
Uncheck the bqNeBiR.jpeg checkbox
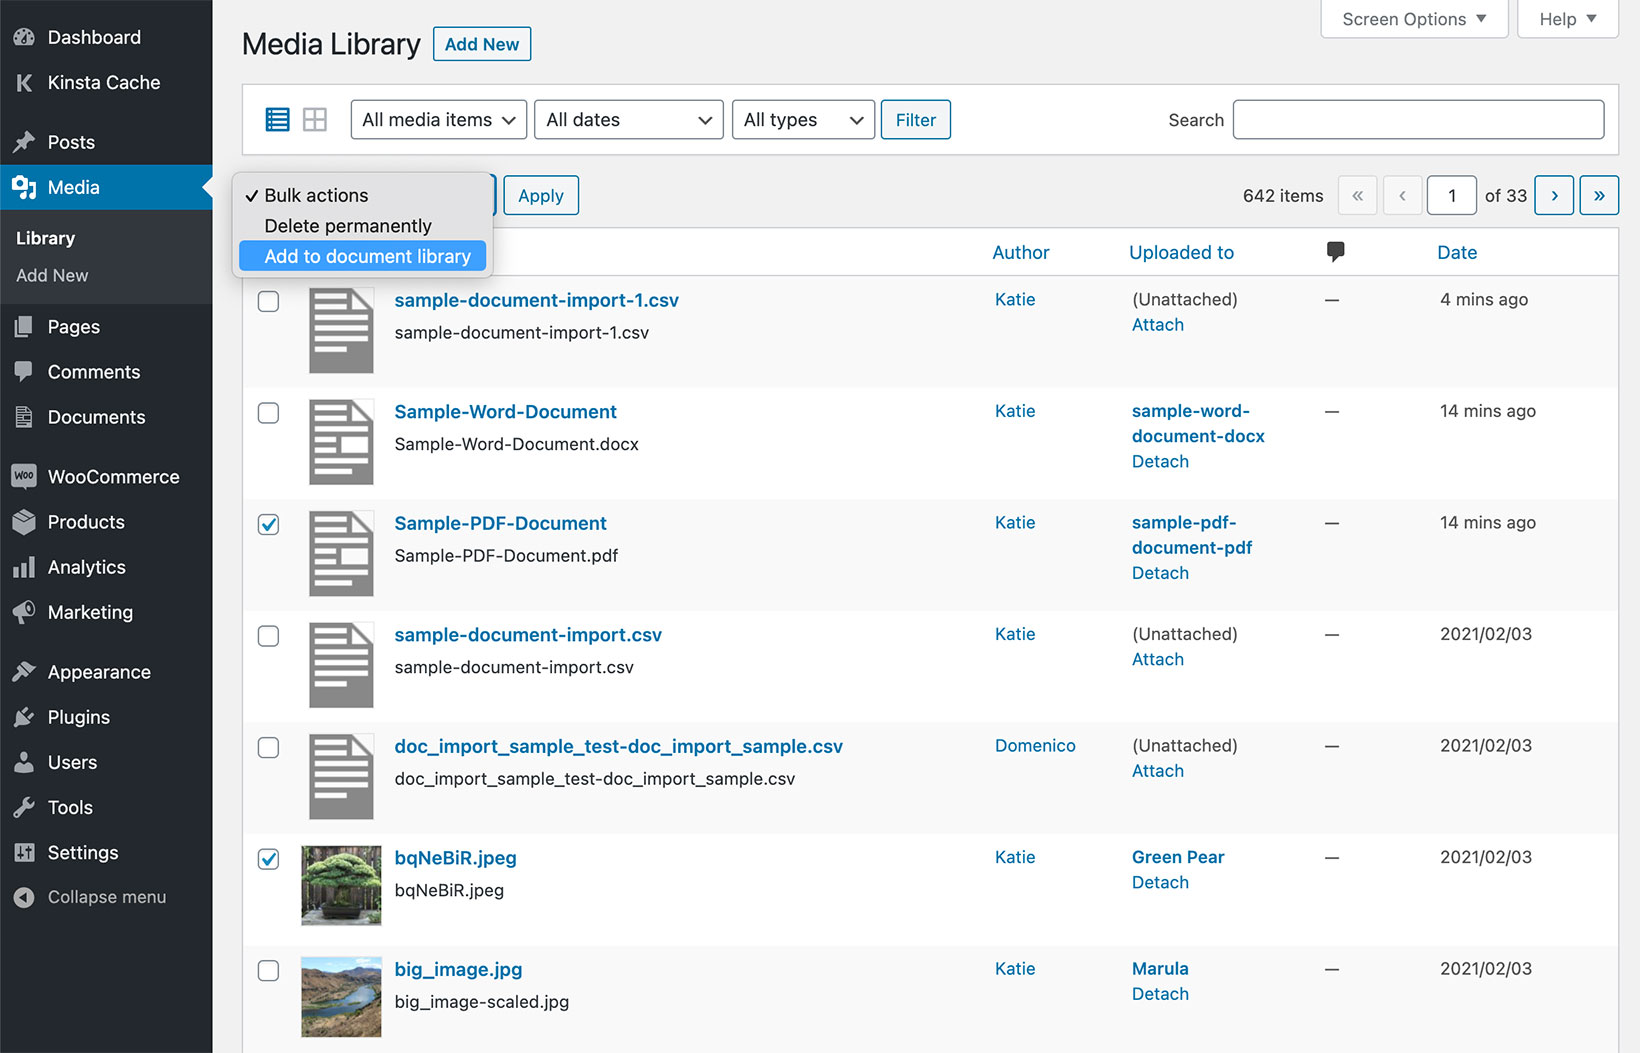[268, 859]
